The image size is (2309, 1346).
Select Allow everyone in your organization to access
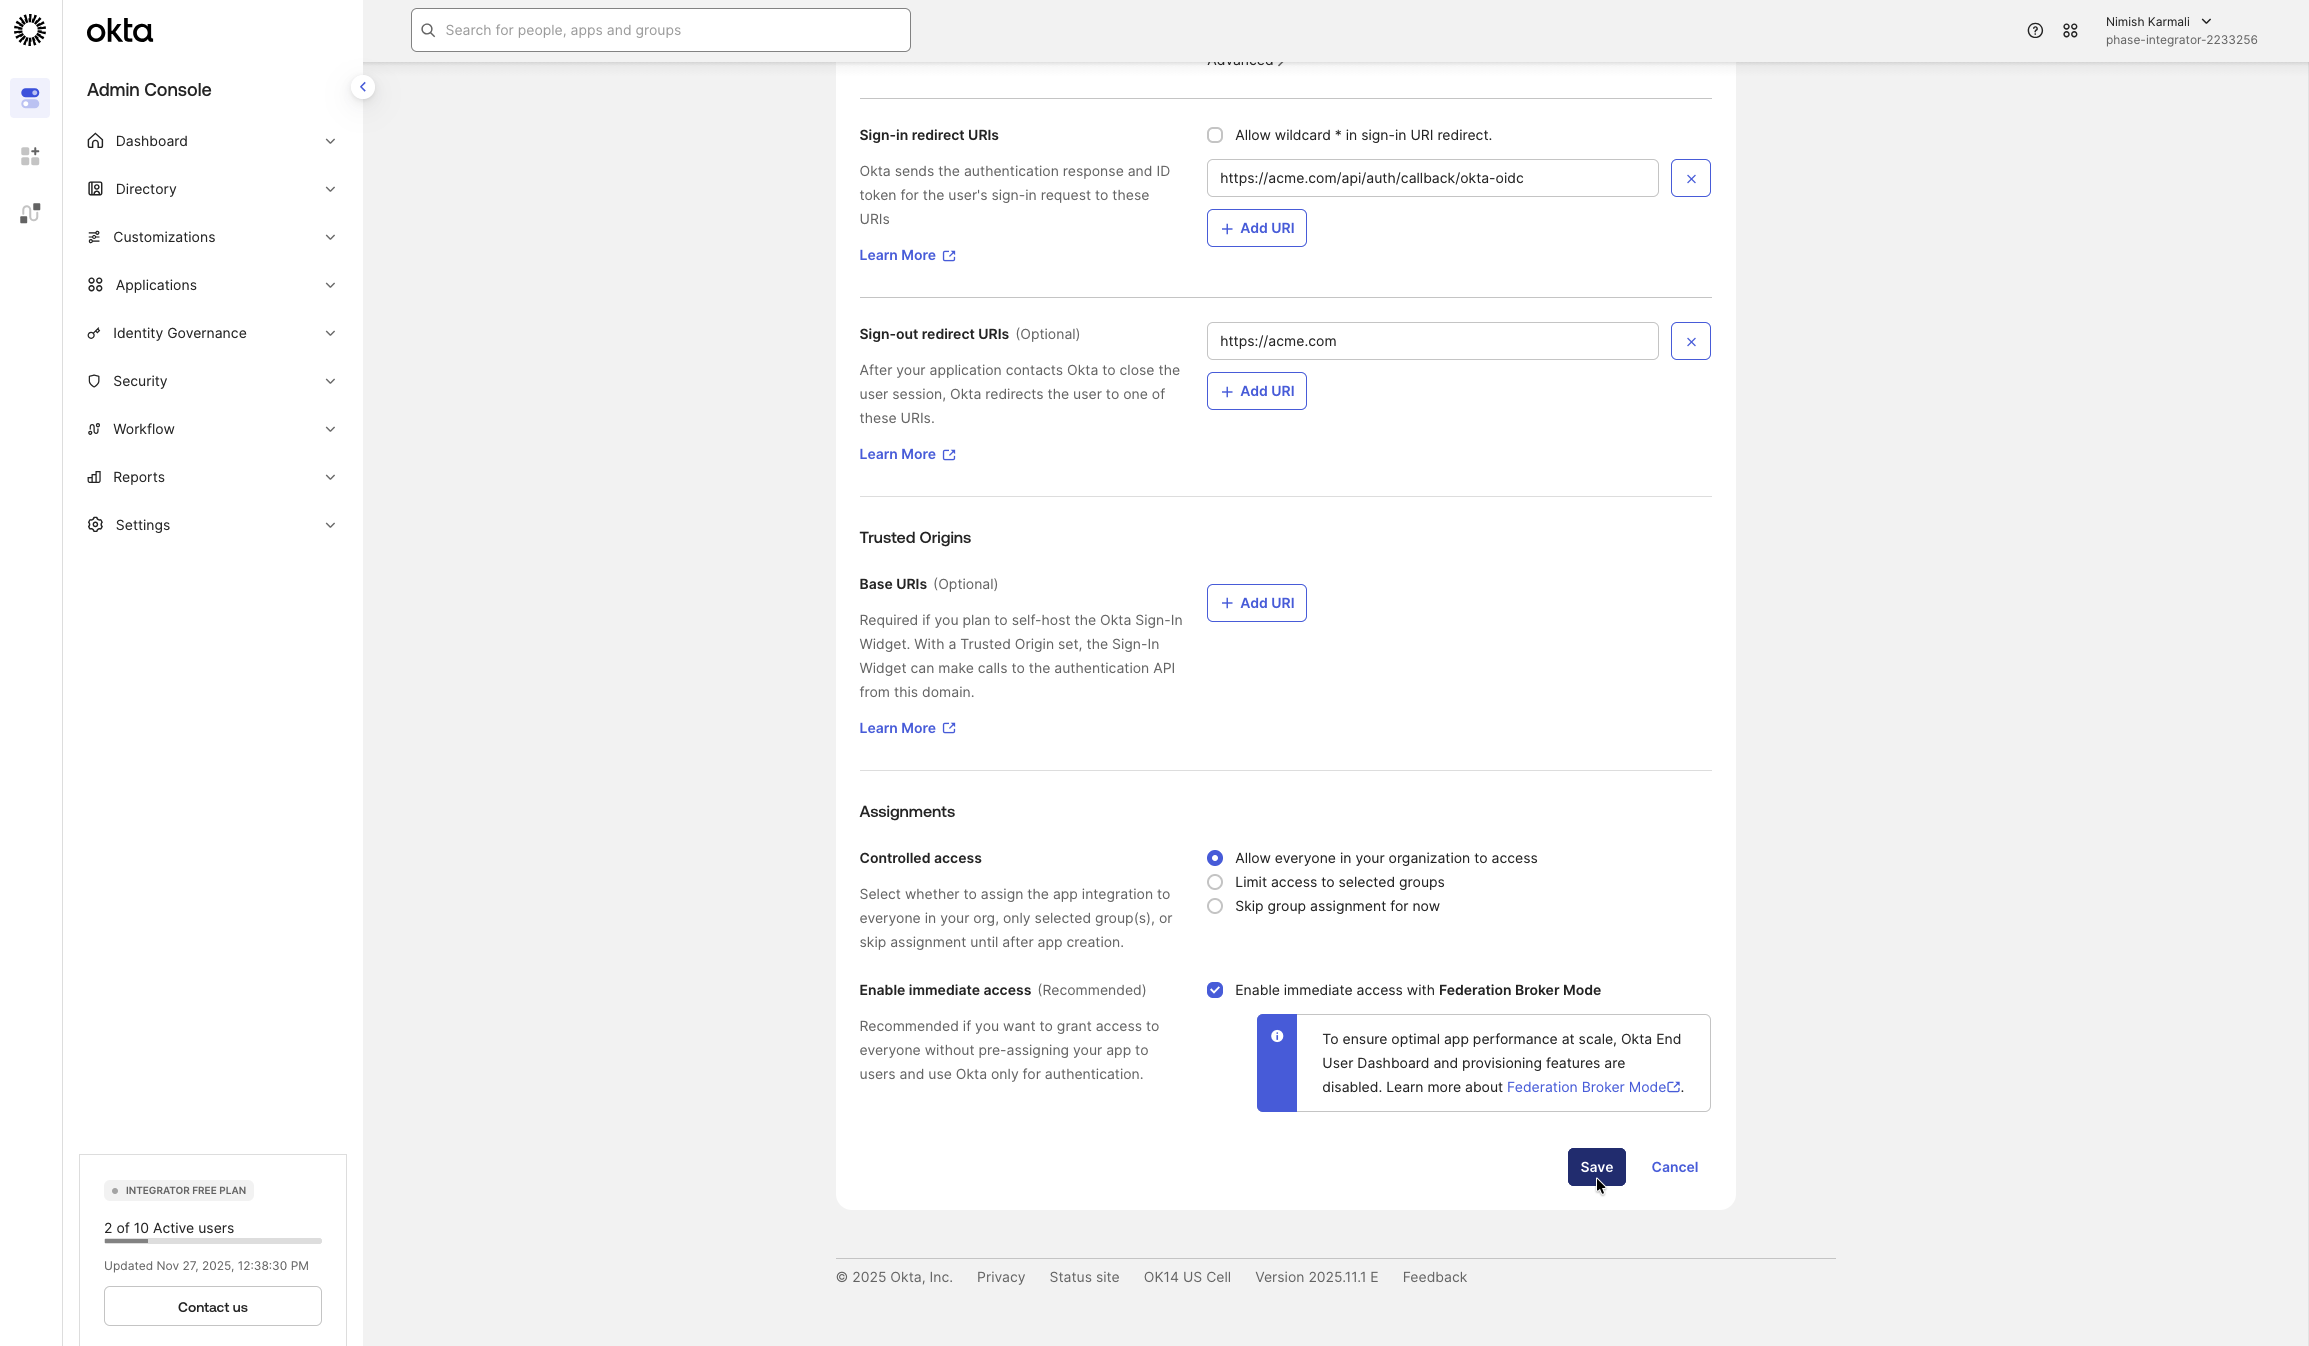point(1215,858)
